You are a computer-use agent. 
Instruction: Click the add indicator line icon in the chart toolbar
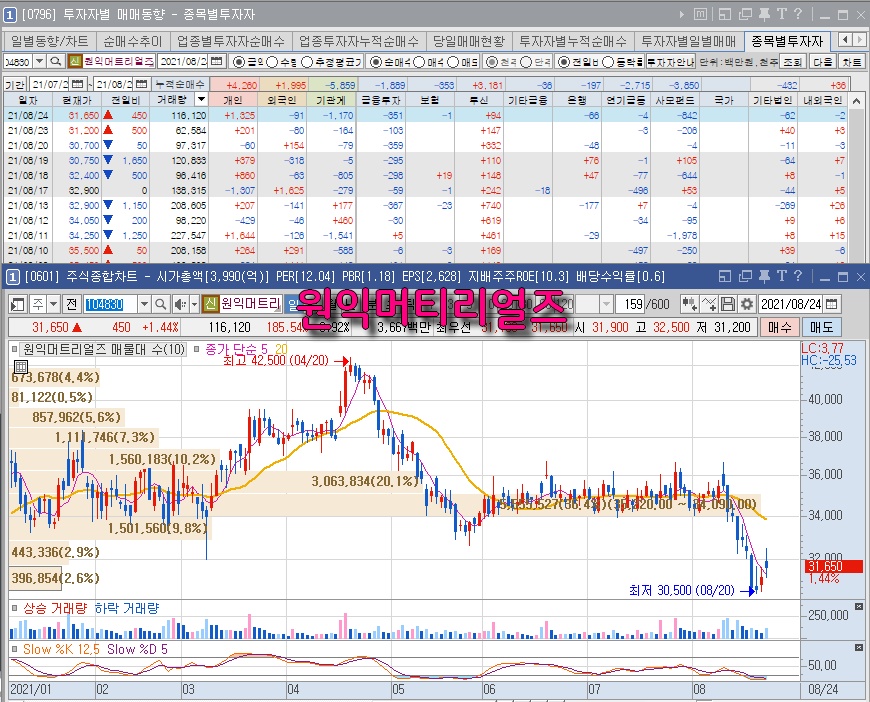pos(709,304)
